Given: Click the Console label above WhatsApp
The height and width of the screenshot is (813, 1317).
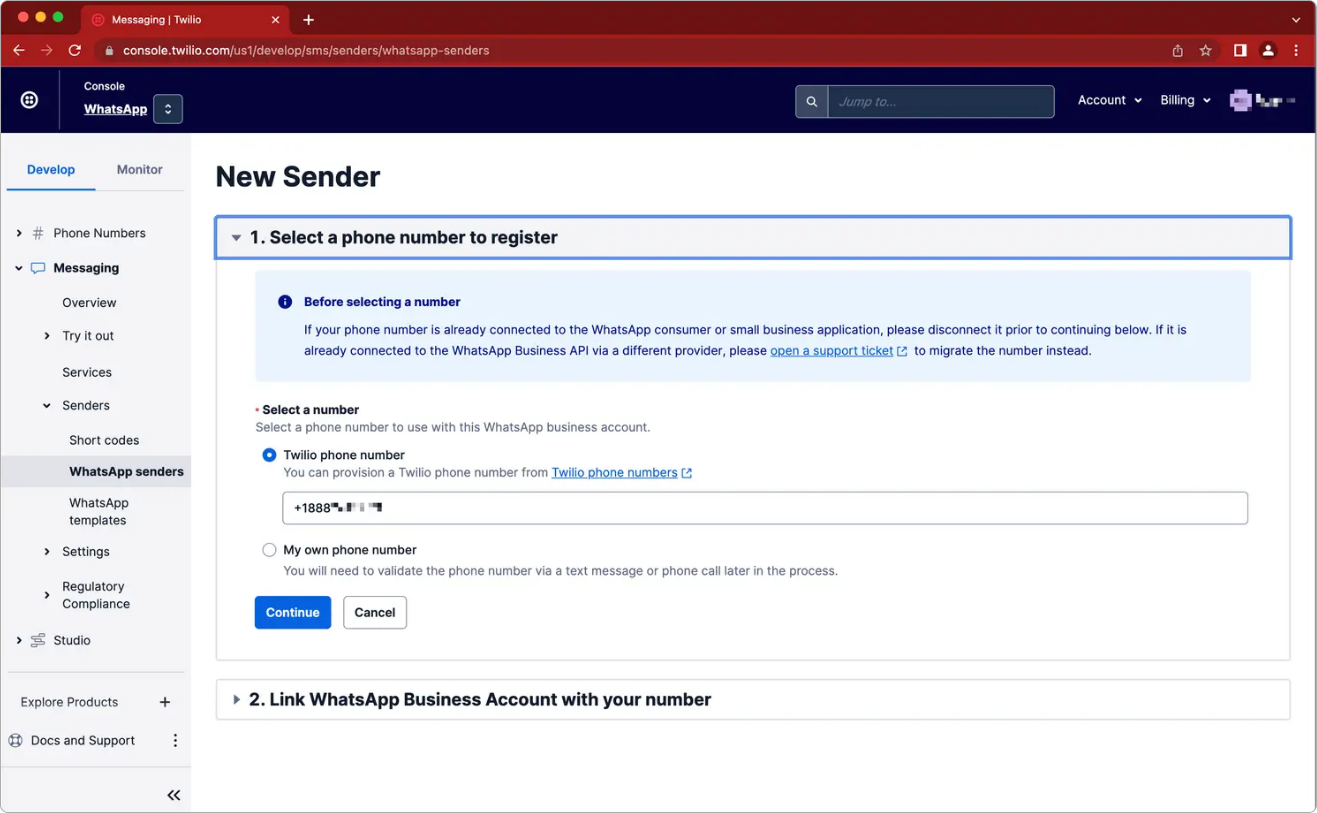Looking at the screenshot, I should pyautogui.click(x=104, y=86).
